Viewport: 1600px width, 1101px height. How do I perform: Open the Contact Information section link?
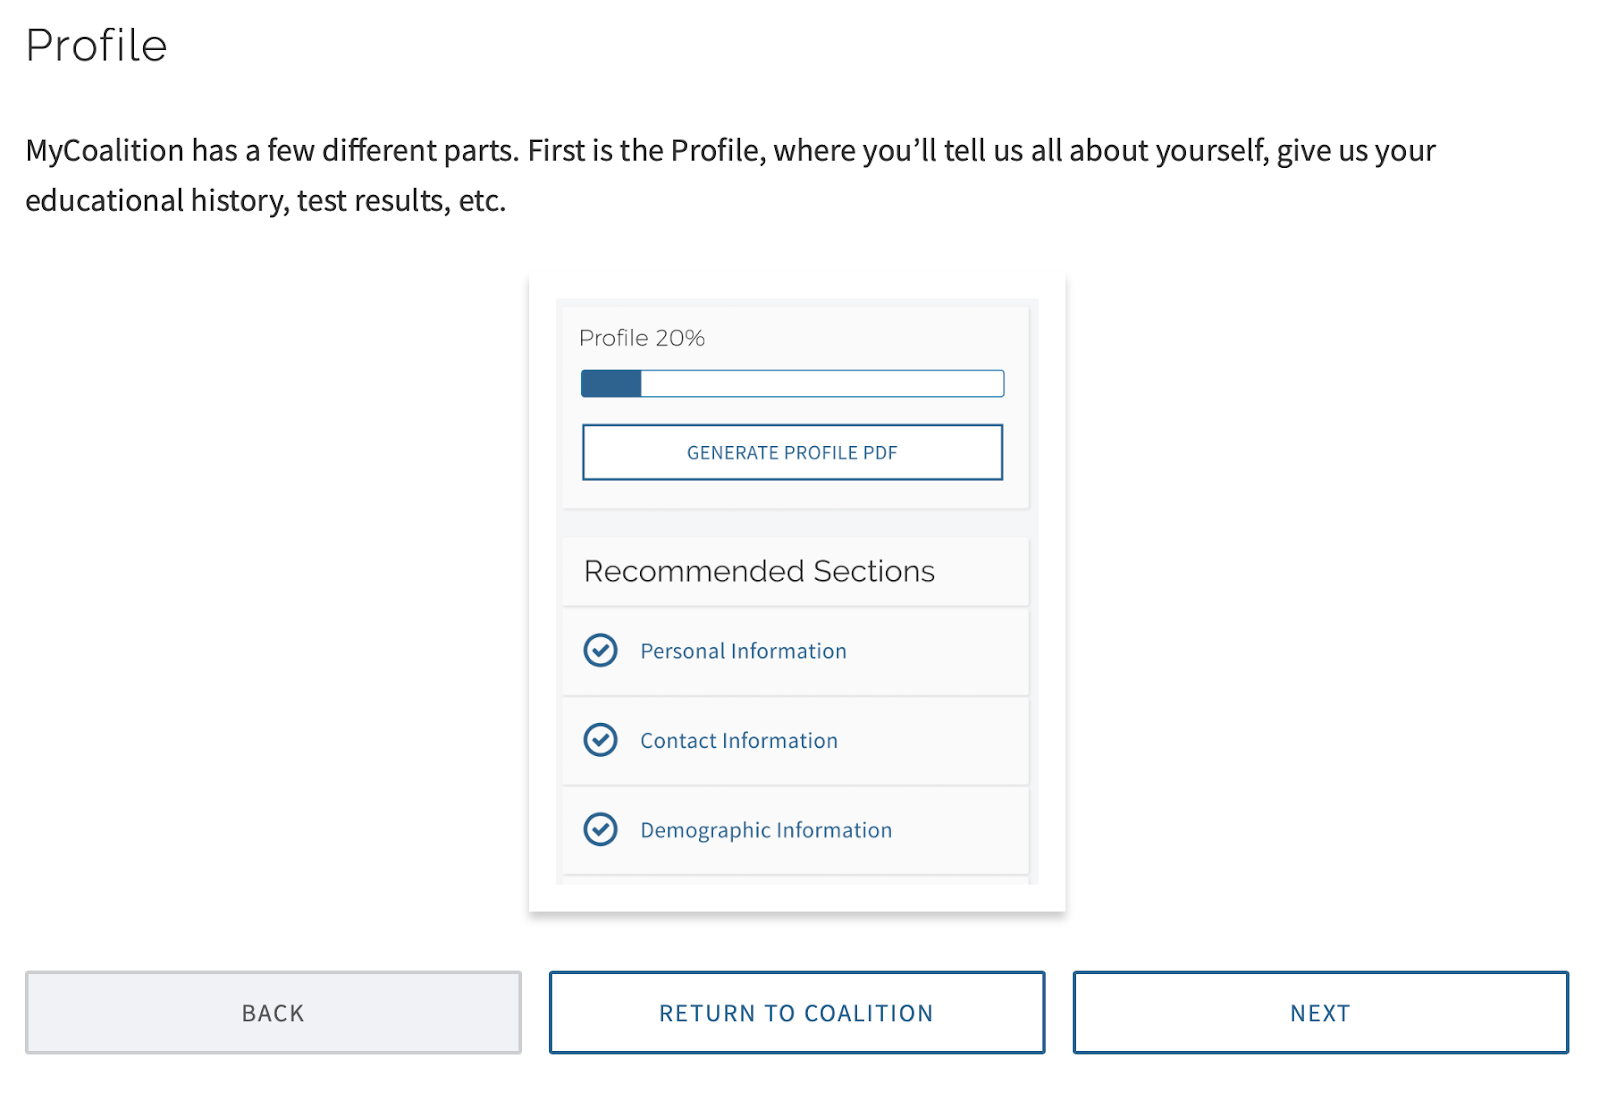pyautogui.click(x=739, y=741)
